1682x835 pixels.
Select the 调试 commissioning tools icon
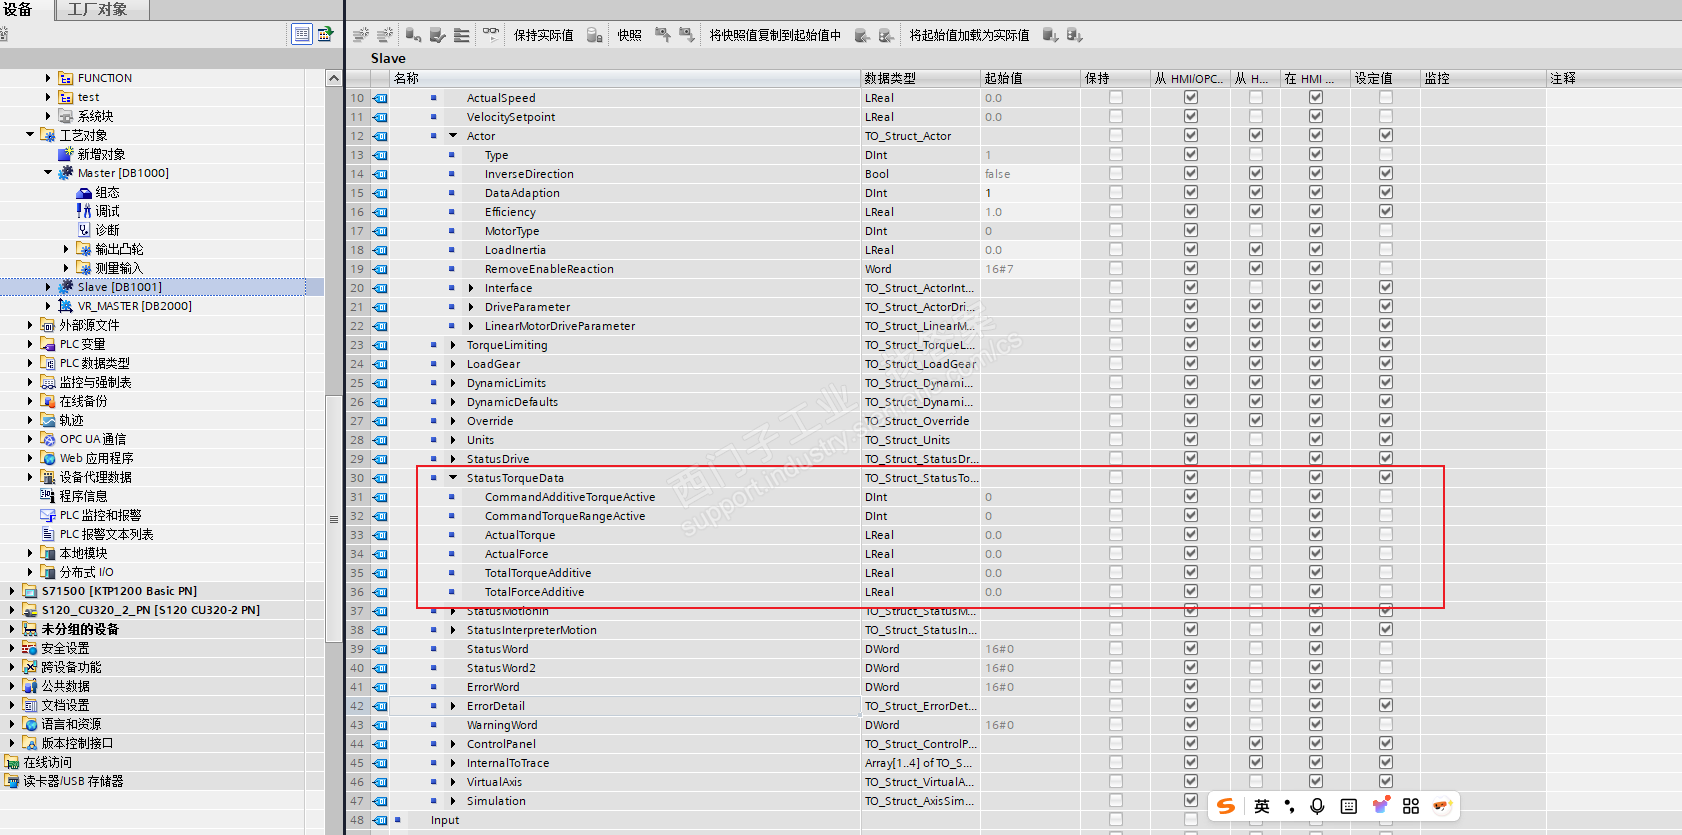point(85,211)
